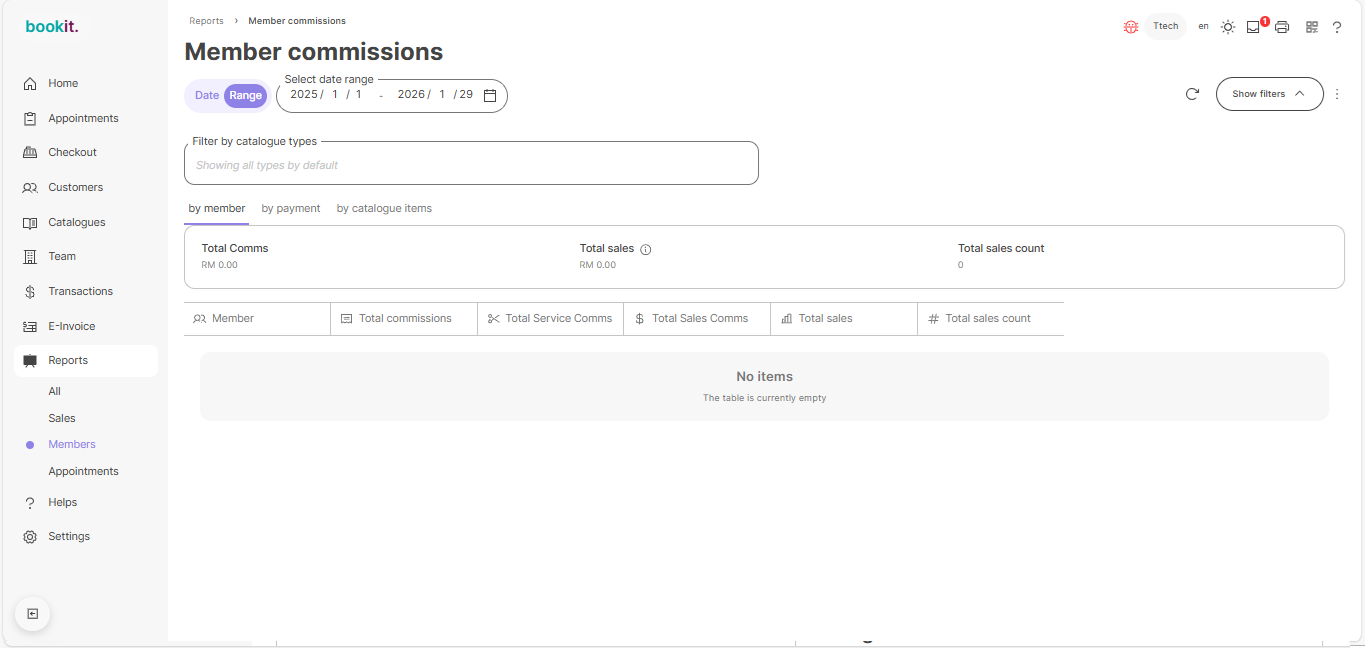Open Filter by catalogue types dropdown
1365x648 pixels.
pos(471,165)
